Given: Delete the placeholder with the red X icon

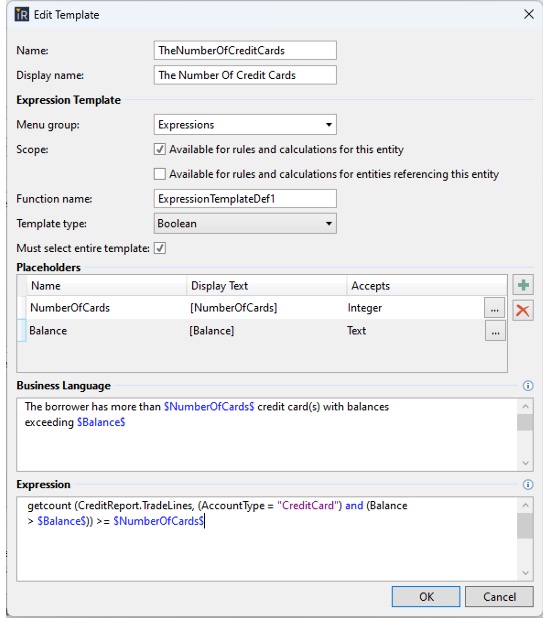Looking at the screenshot, I should pos(523,310).
